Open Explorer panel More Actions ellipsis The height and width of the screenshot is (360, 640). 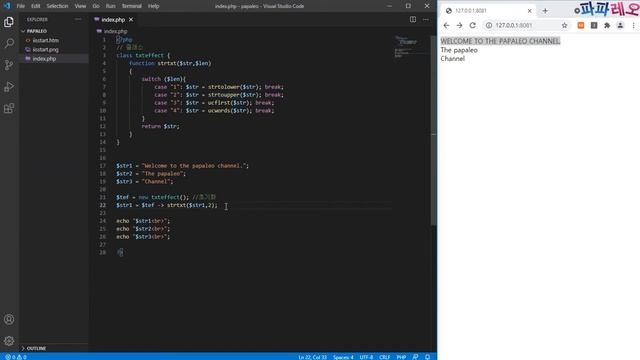78,19
